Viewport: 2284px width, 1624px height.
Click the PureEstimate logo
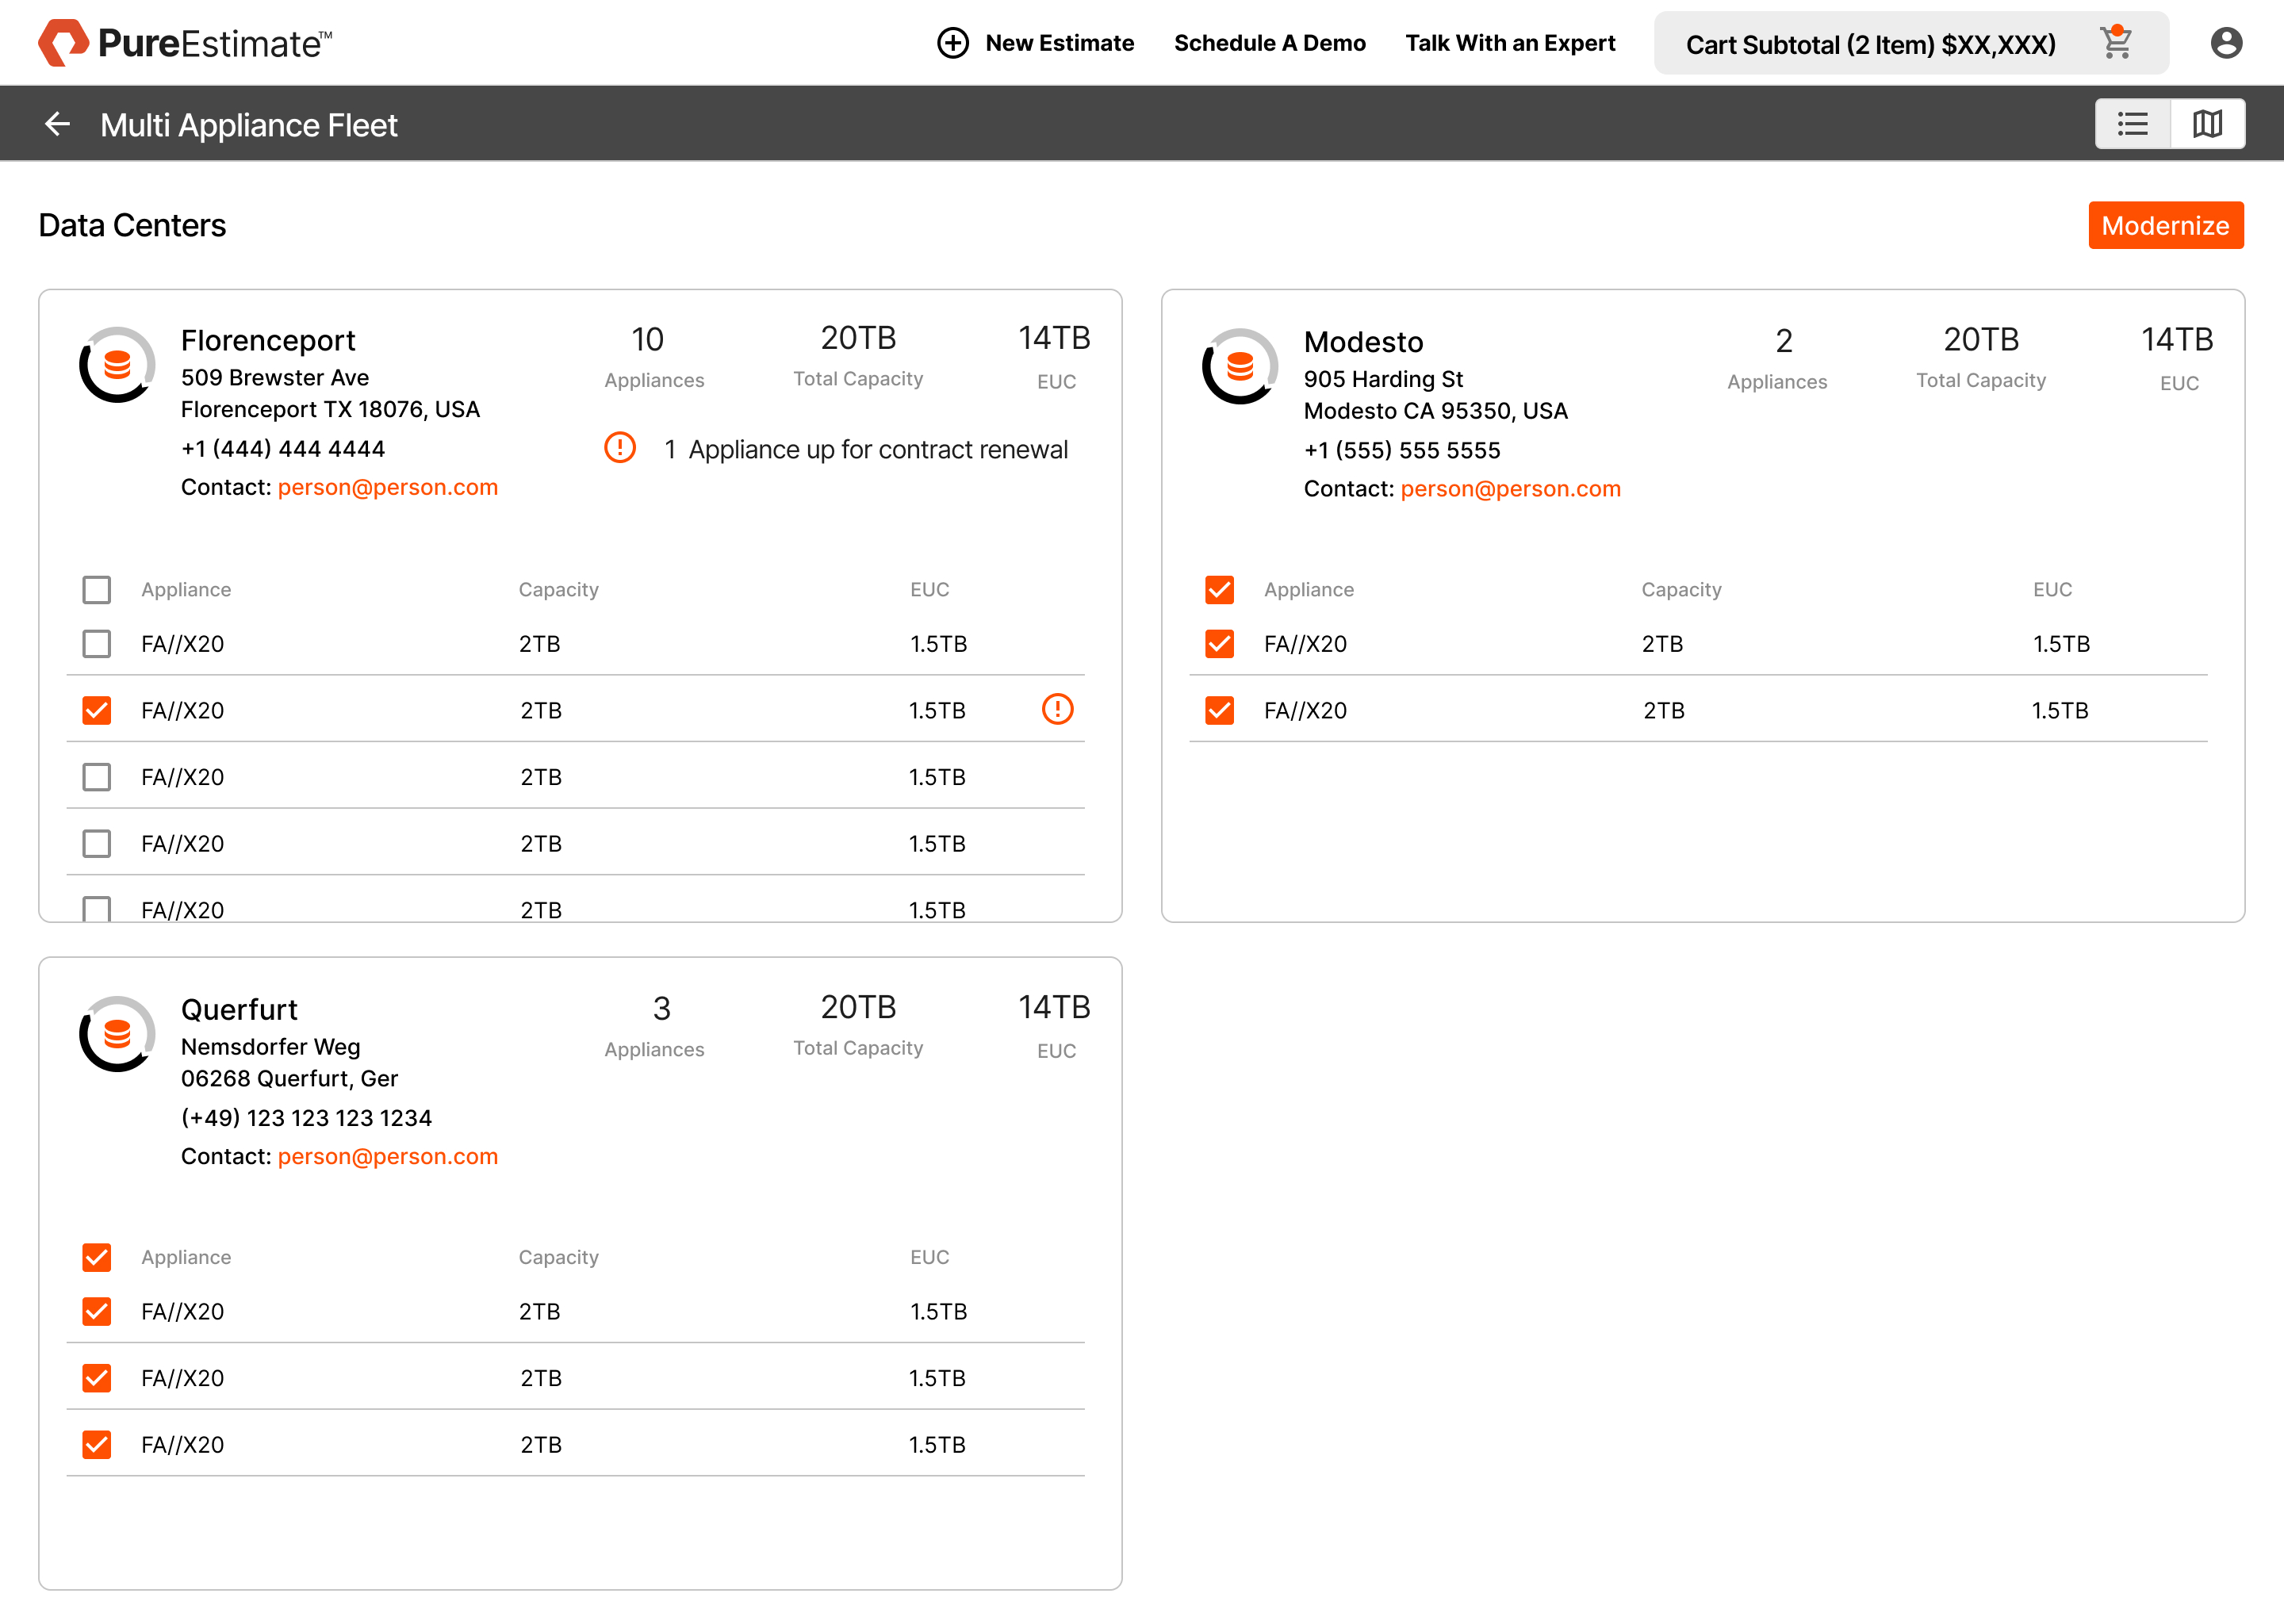pos(185,43)
